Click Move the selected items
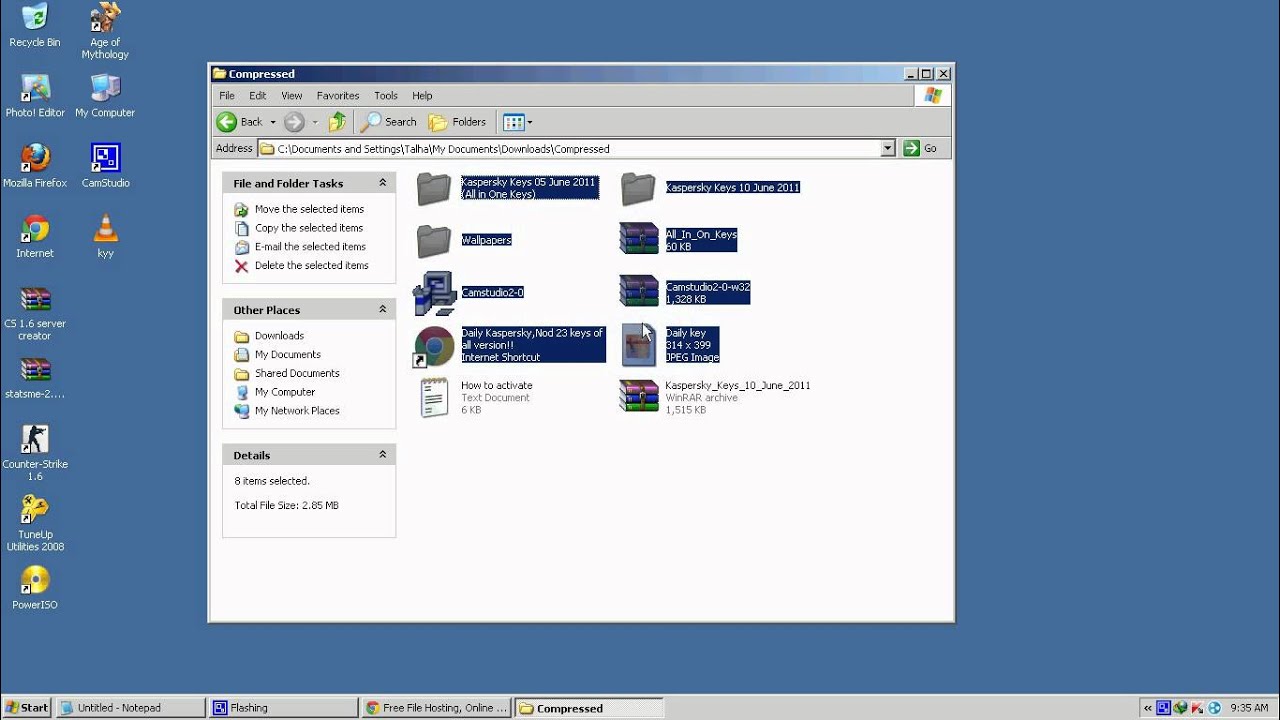Screen dimensions: 1280x720 click(x=309, y=209)
